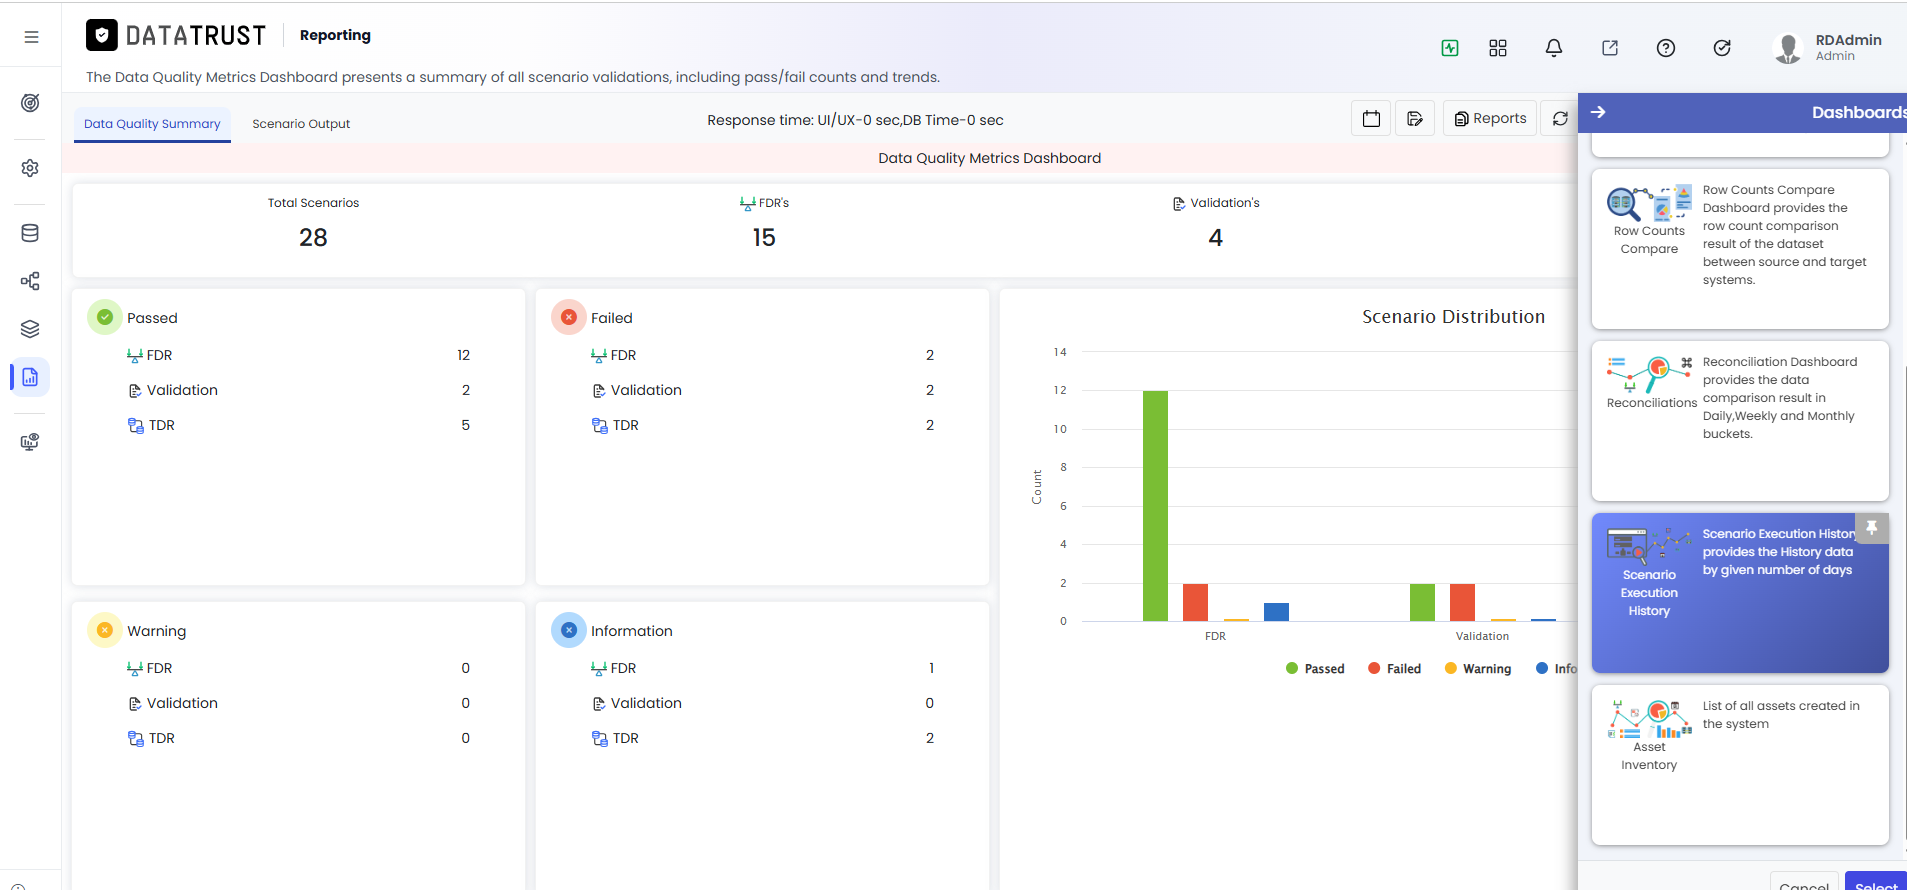Select the Scenario Execution History card
The image size is (1907, 890).
pos(1740,593)
